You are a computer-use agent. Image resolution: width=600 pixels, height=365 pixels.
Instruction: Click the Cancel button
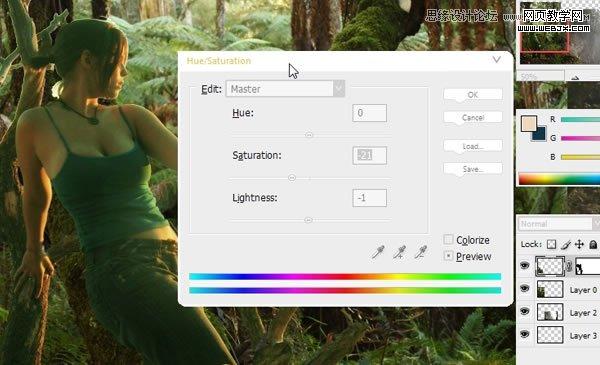[473, 117]
